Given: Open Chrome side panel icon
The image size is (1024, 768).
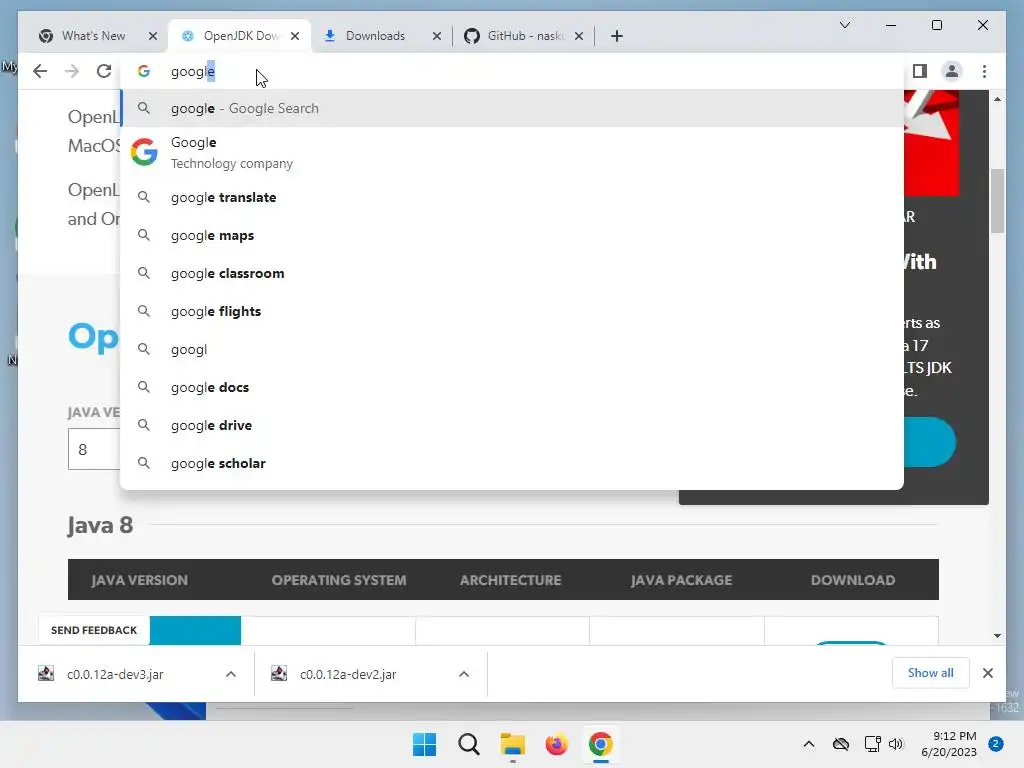Looking at the screenshot, I should click(x=920, y=71).
